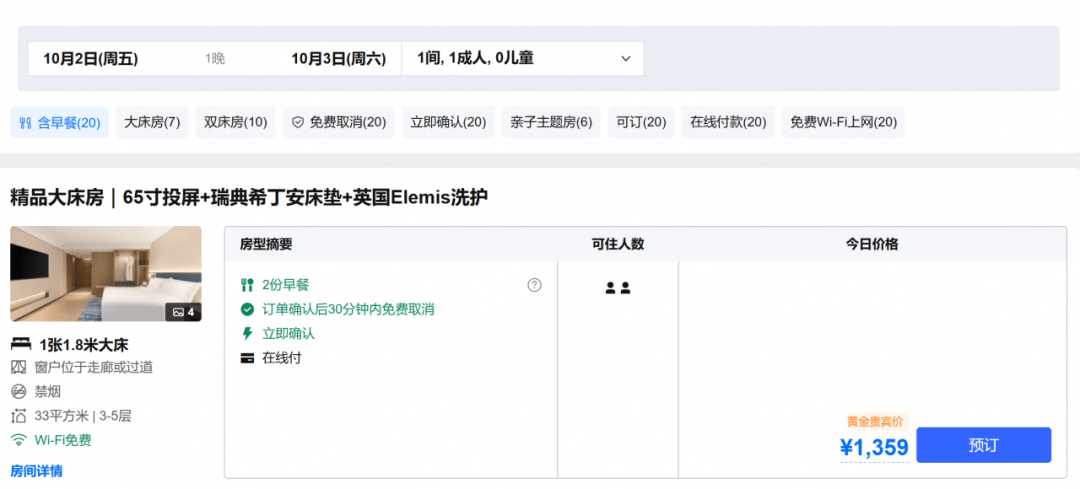Toggle the 在线付款(20) filter
Screen dimensions: 1080x489
[728, 123]
